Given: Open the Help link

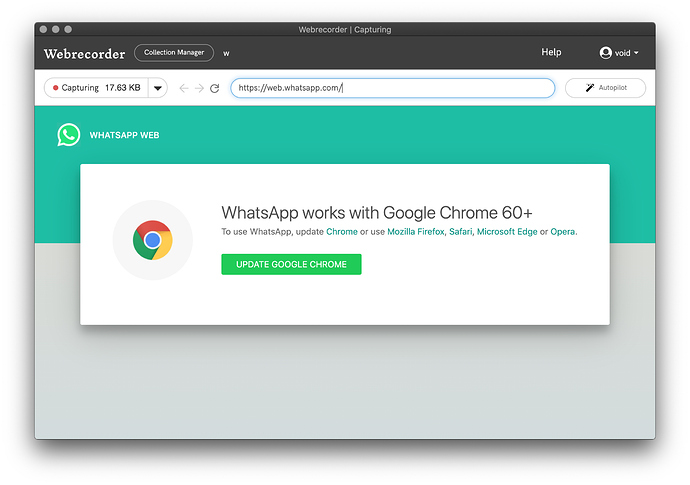Looking at the screenshot, I should pos(551,52).
